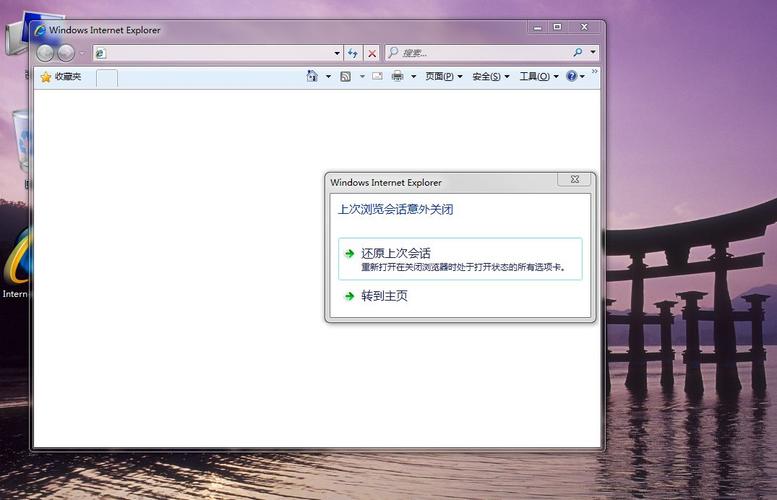777x500 pixels.
Task: Choose Restore last session (还原上次会话)
Action: pyautogui.click(x=460, y=259)
